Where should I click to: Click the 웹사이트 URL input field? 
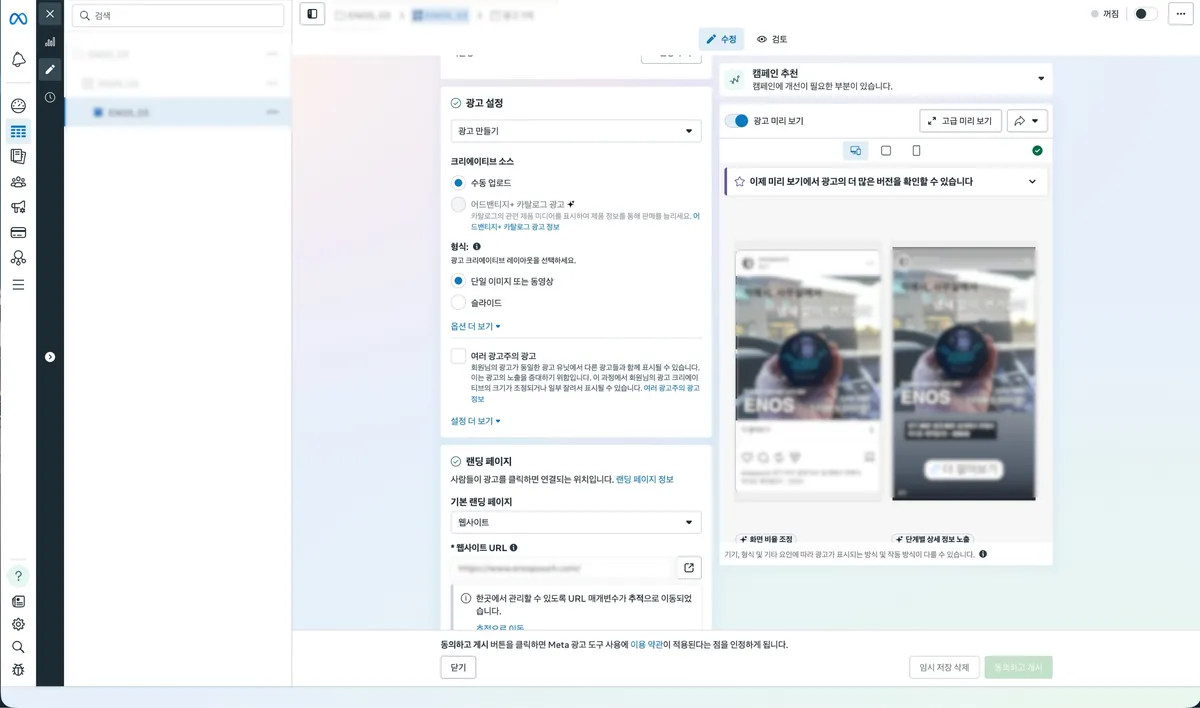coord(563,568)
